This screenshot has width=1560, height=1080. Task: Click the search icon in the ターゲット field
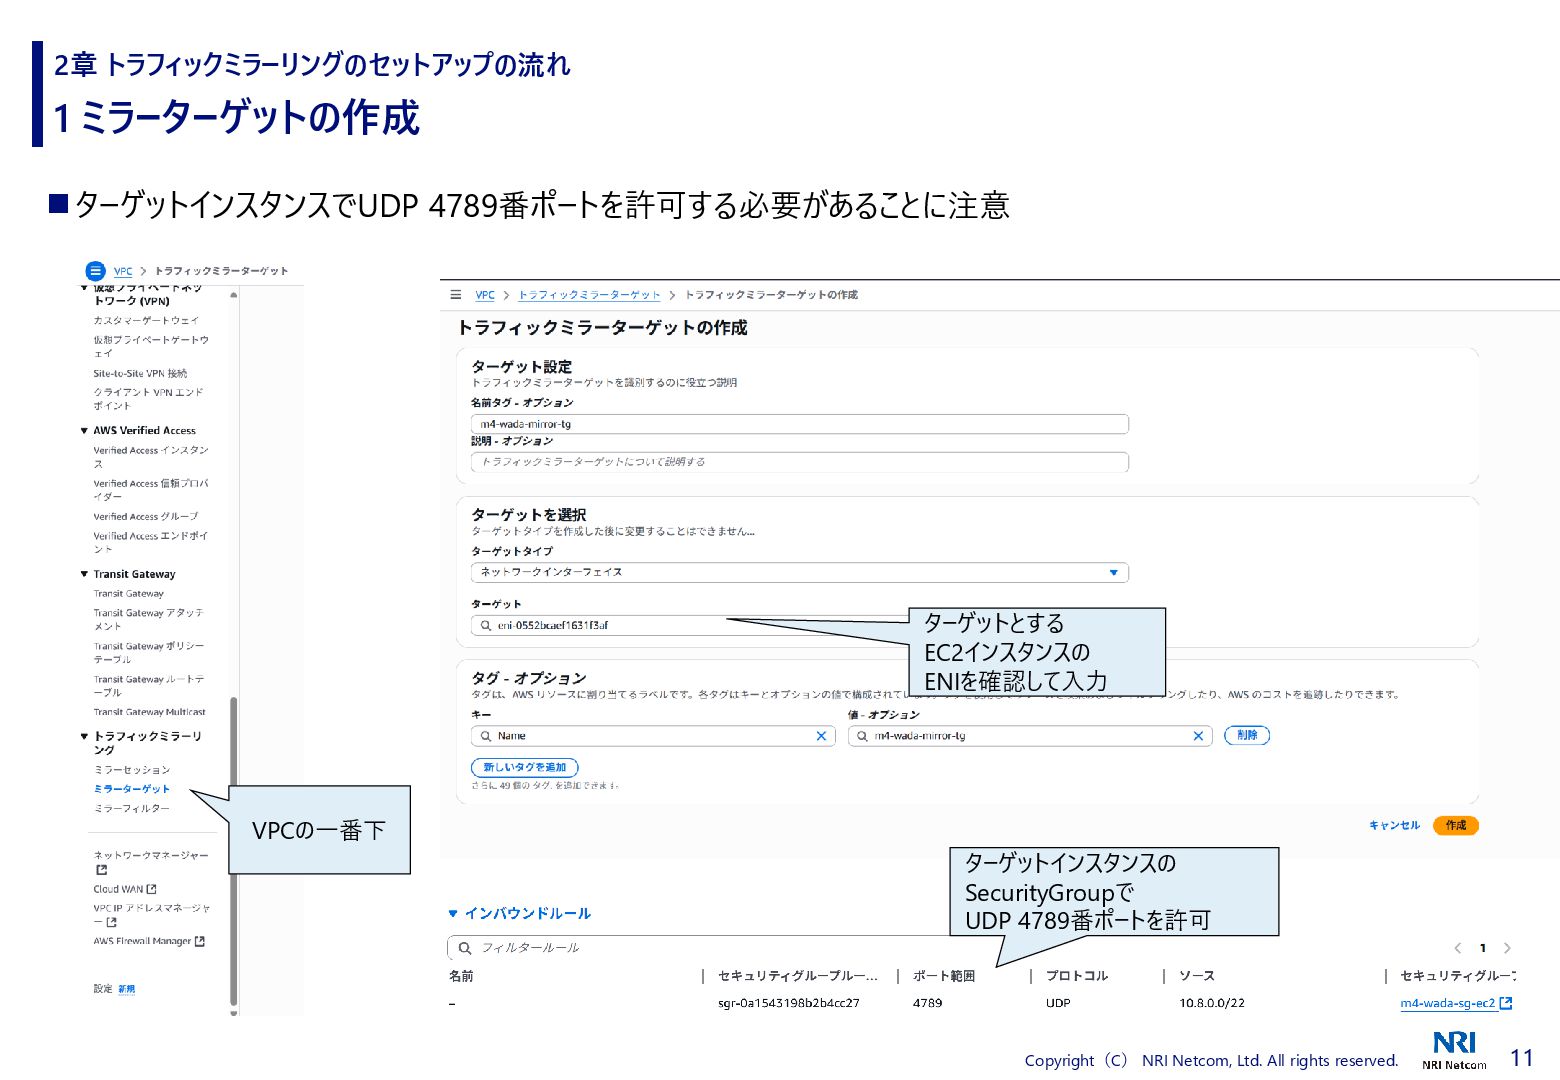tap(486, 626)
